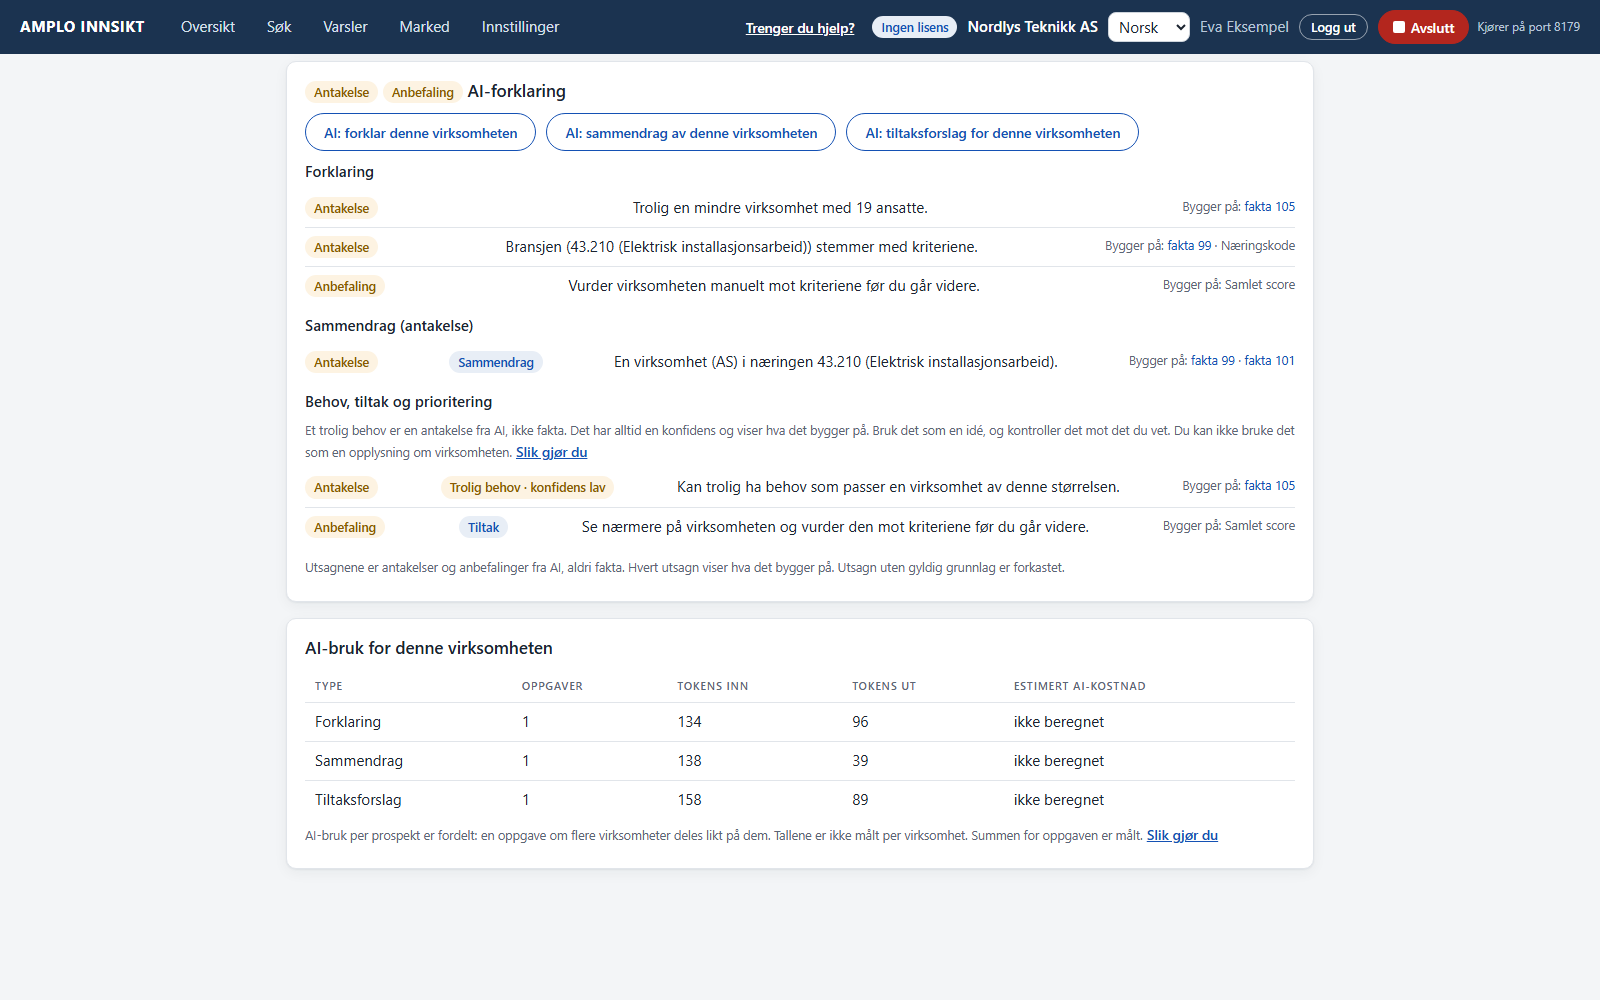Click the 'Sammendrag (antakelse)' heading
Image resolution: width=1600 pixels, height=1000 pixels.
pos(389,326)
